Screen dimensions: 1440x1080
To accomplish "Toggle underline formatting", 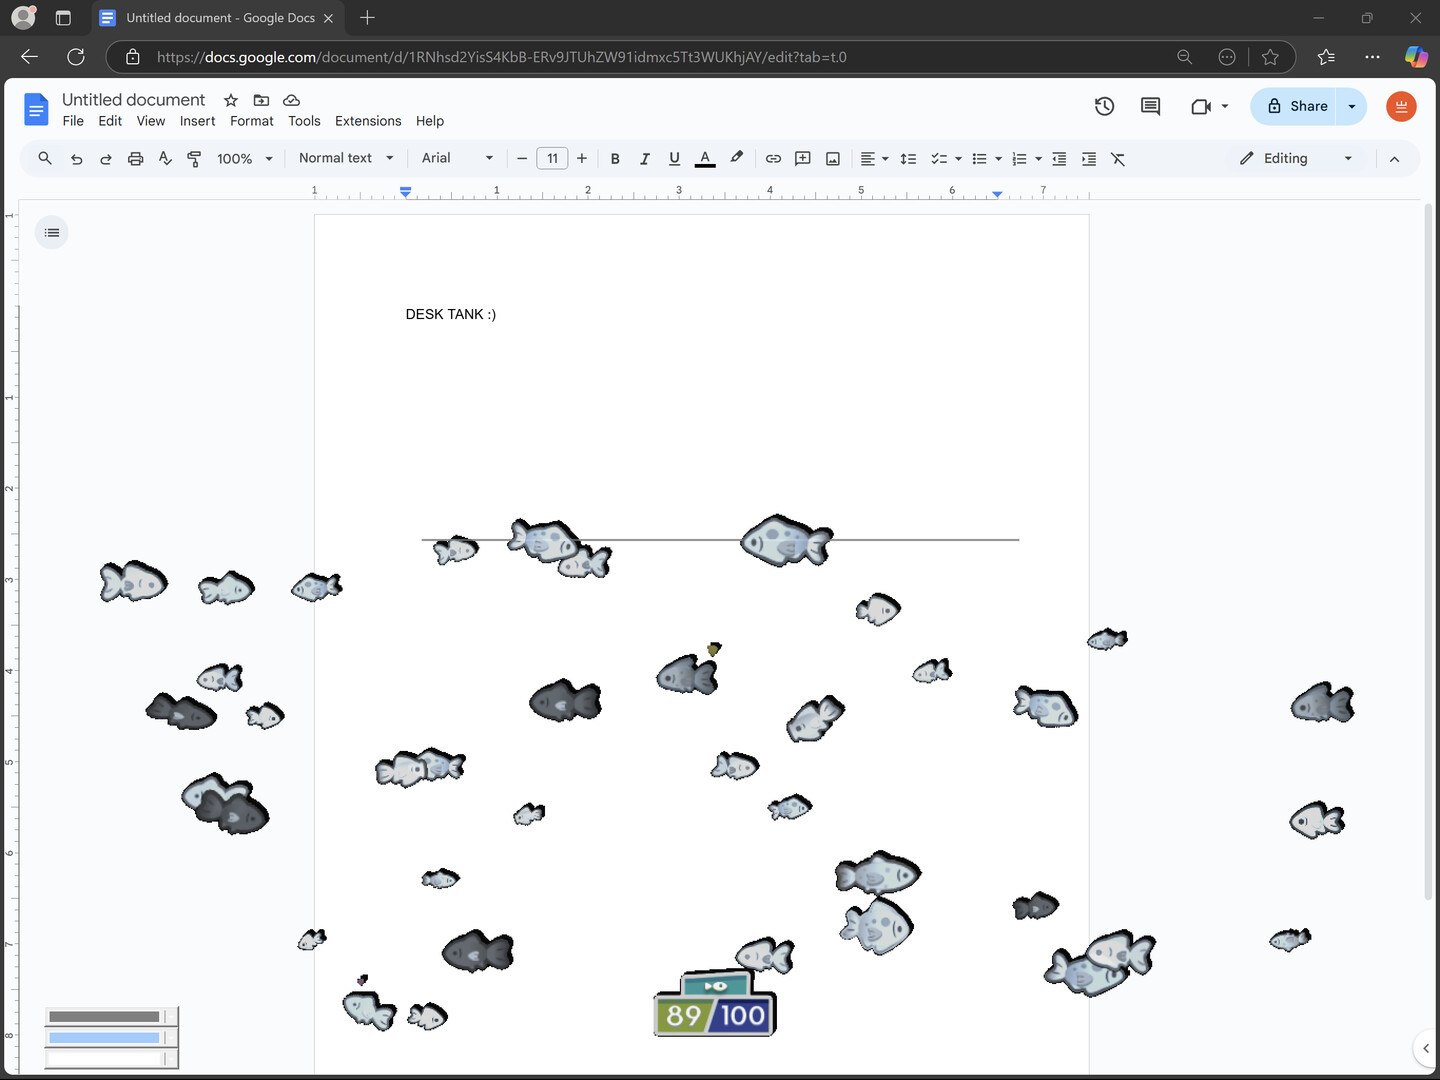I will pos(674,159).
